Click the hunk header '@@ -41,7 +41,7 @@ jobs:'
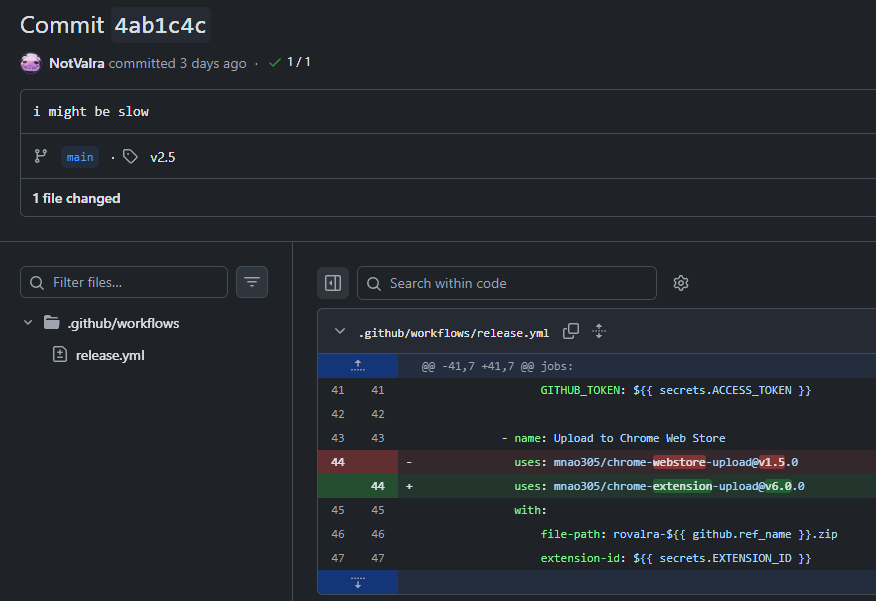 (x=497, y=366)
